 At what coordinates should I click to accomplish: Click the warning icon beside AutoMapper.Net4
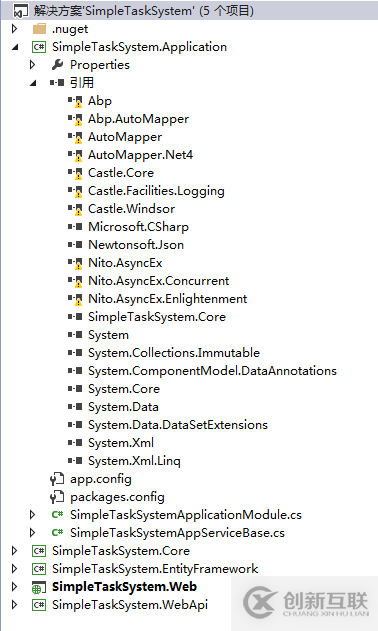point(75,155)
